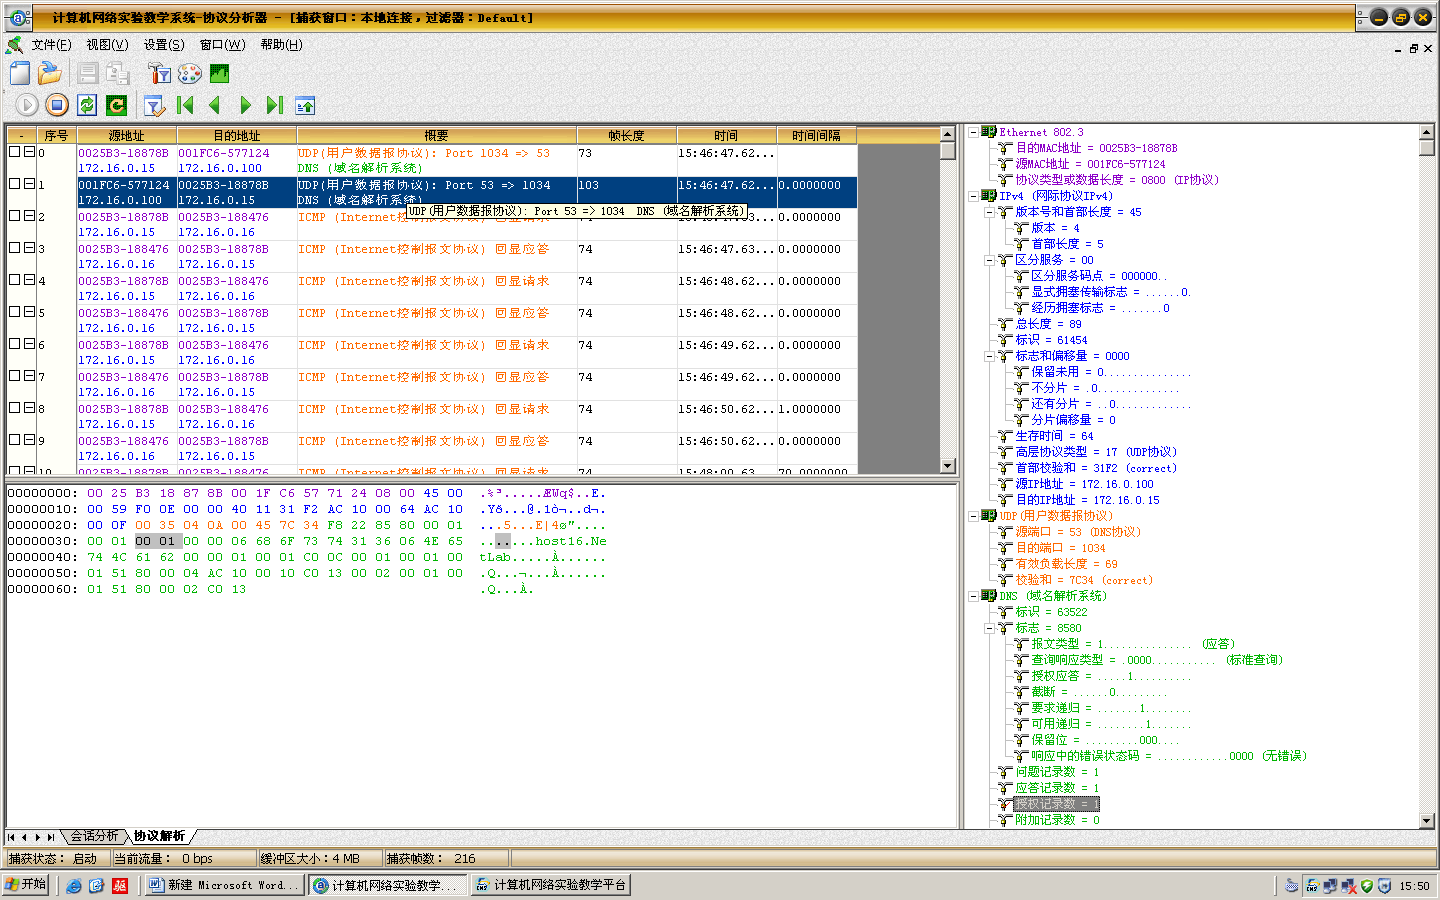
Task: Open the green traffic graph icon
Action: click(219, 73)
